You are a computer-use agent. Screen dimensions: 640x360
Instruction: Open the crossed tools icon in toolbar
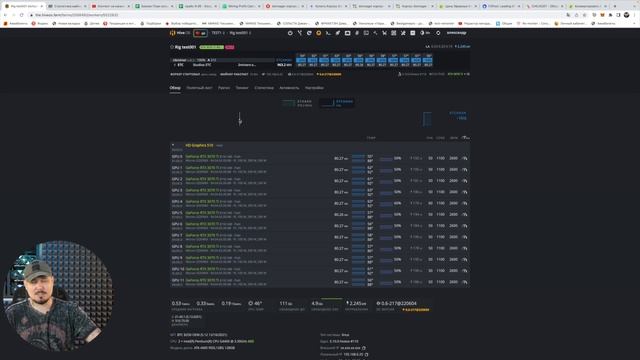pyautogui.click(x=403, y=33)
